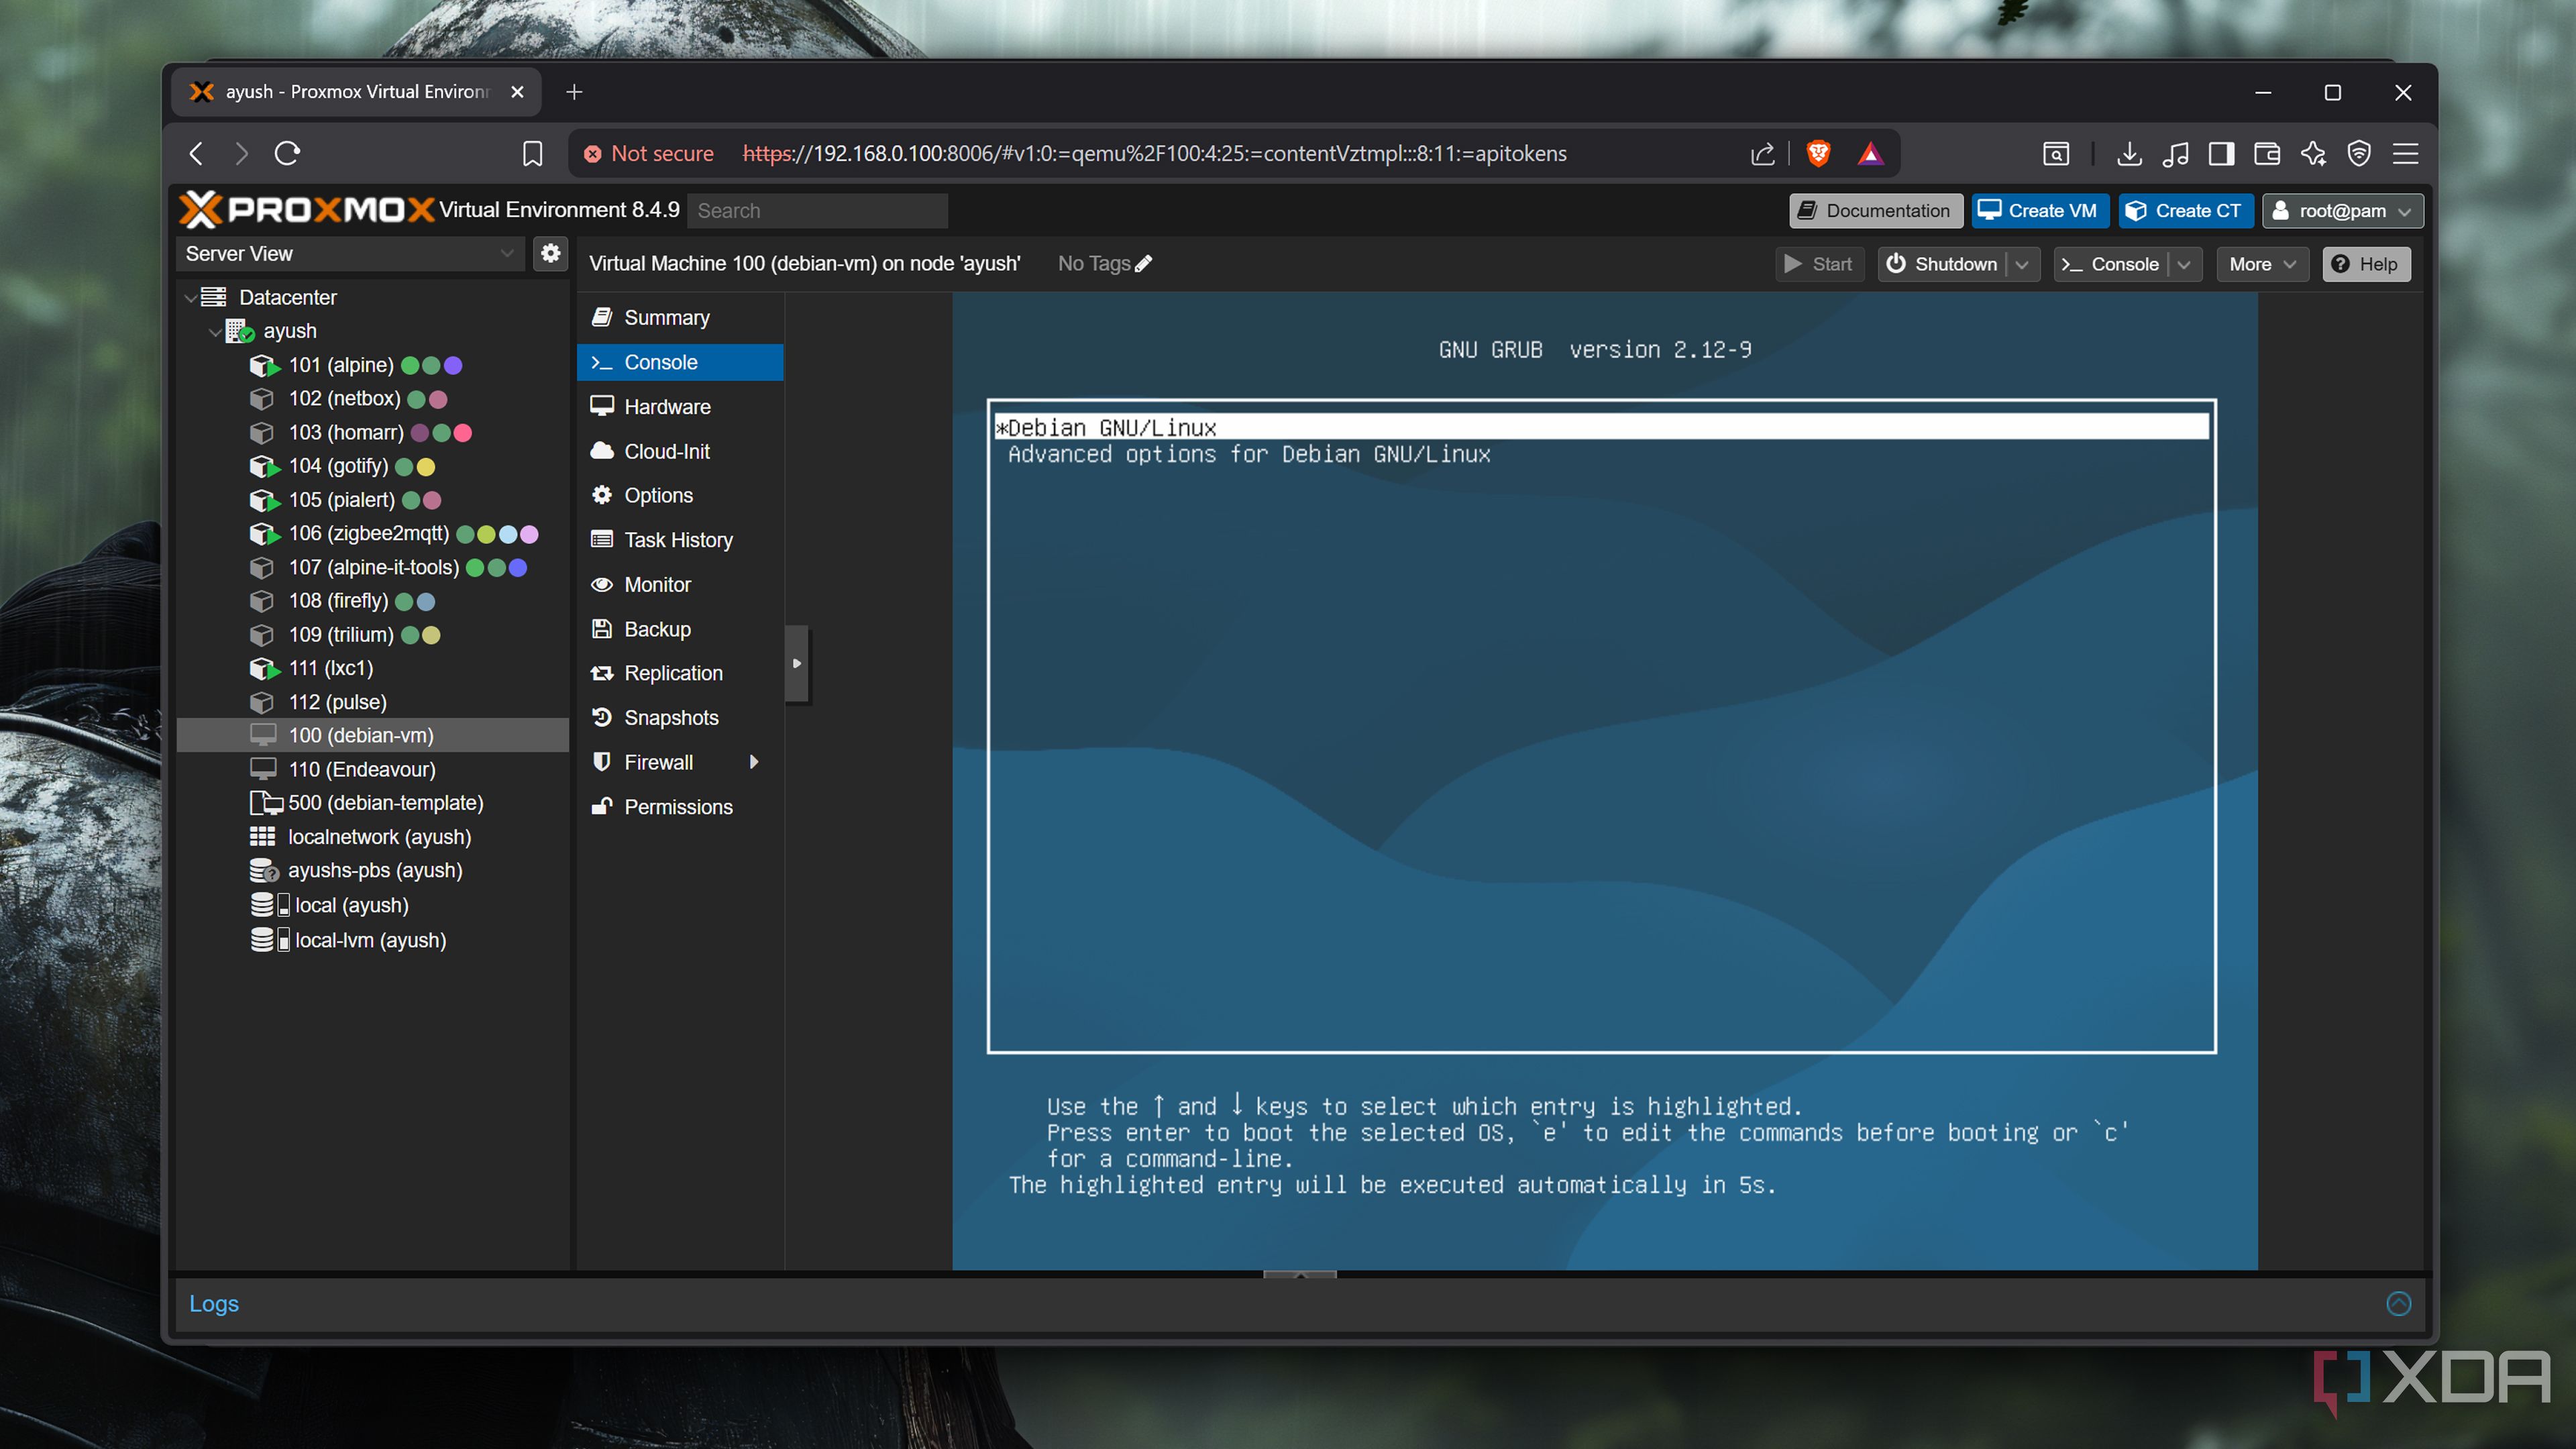Open the Documentation button

pos(1875,211)
